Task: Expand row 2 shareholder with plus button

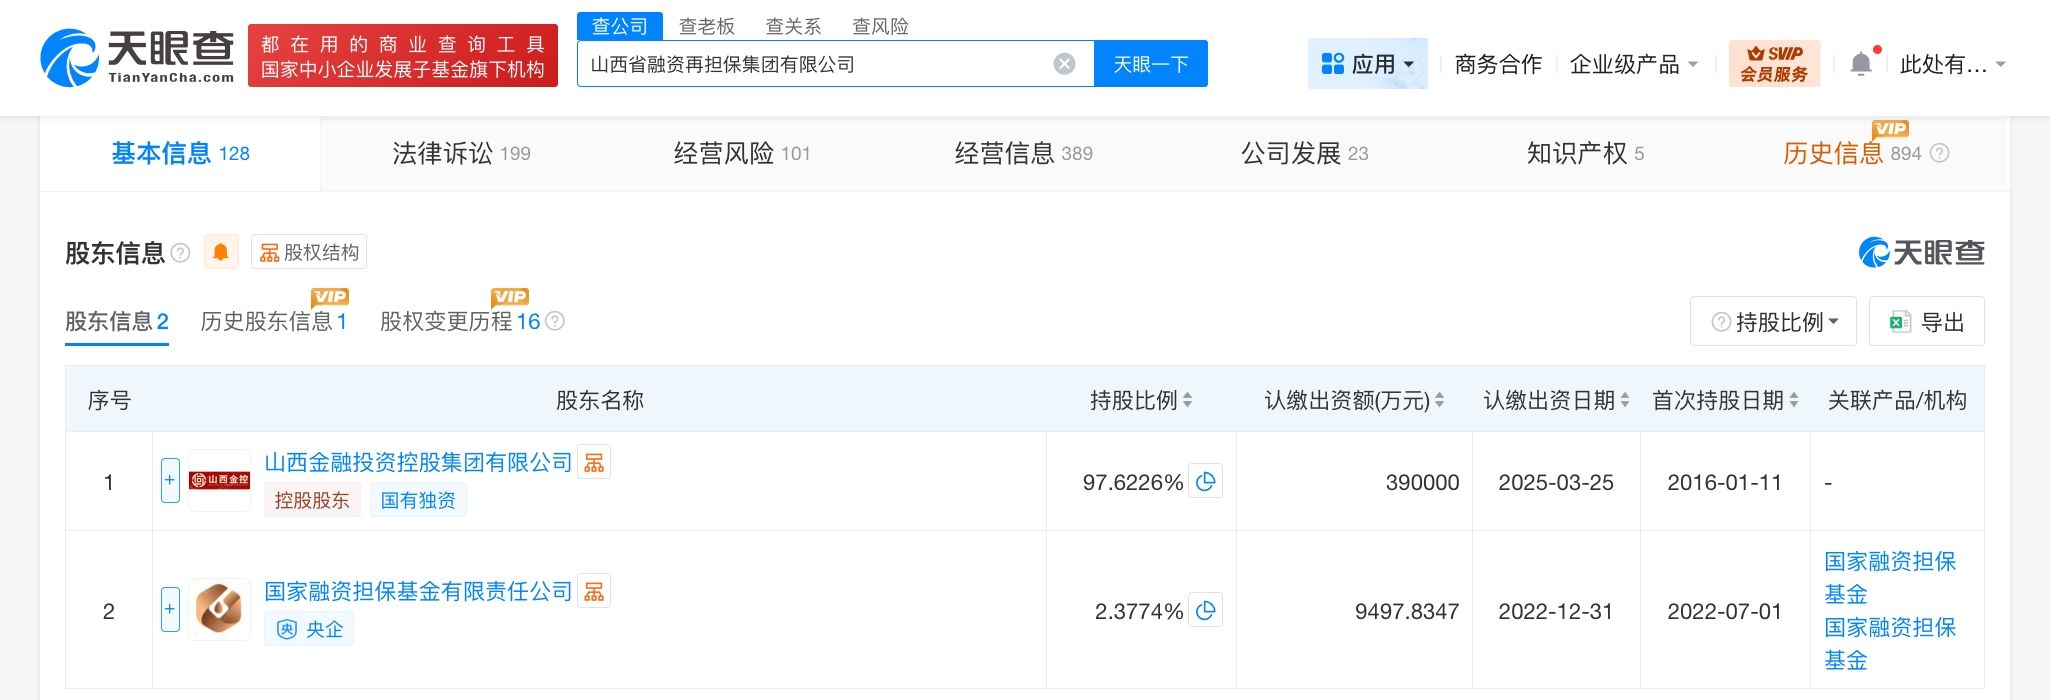Action: [170, 610]
